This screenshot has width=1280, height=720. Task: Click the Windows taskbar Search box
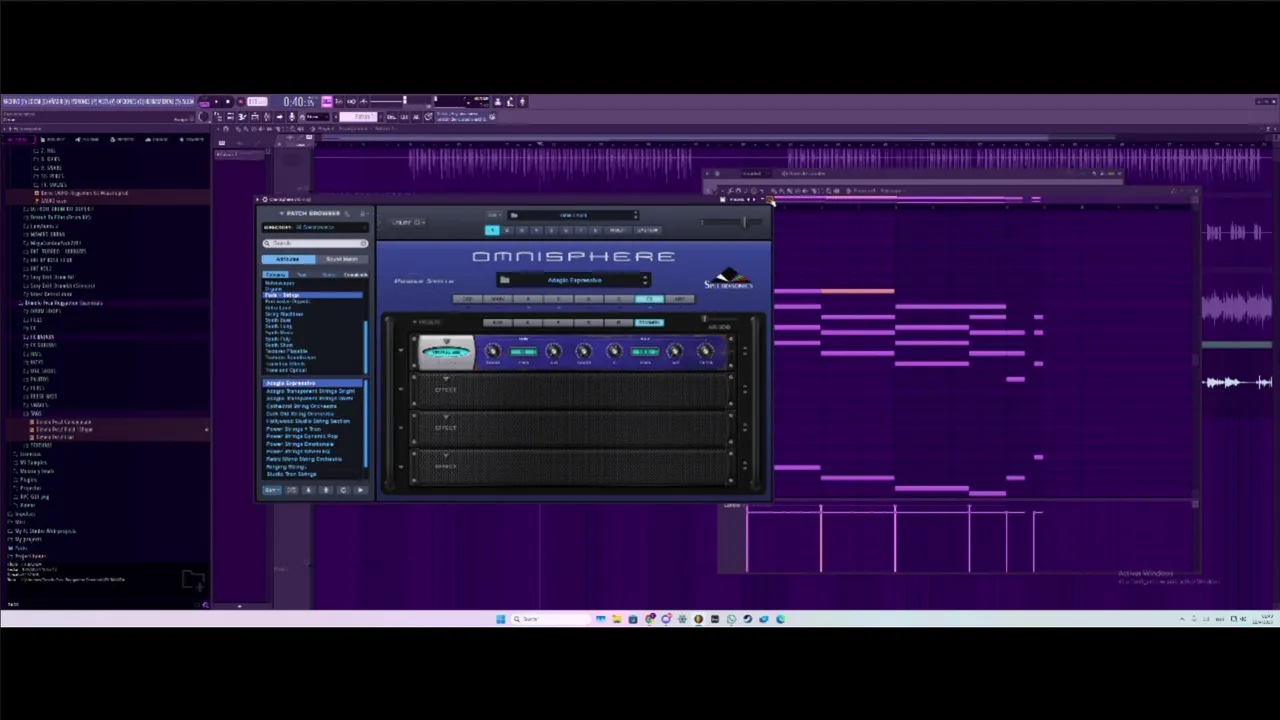click(x=550, y=619)
